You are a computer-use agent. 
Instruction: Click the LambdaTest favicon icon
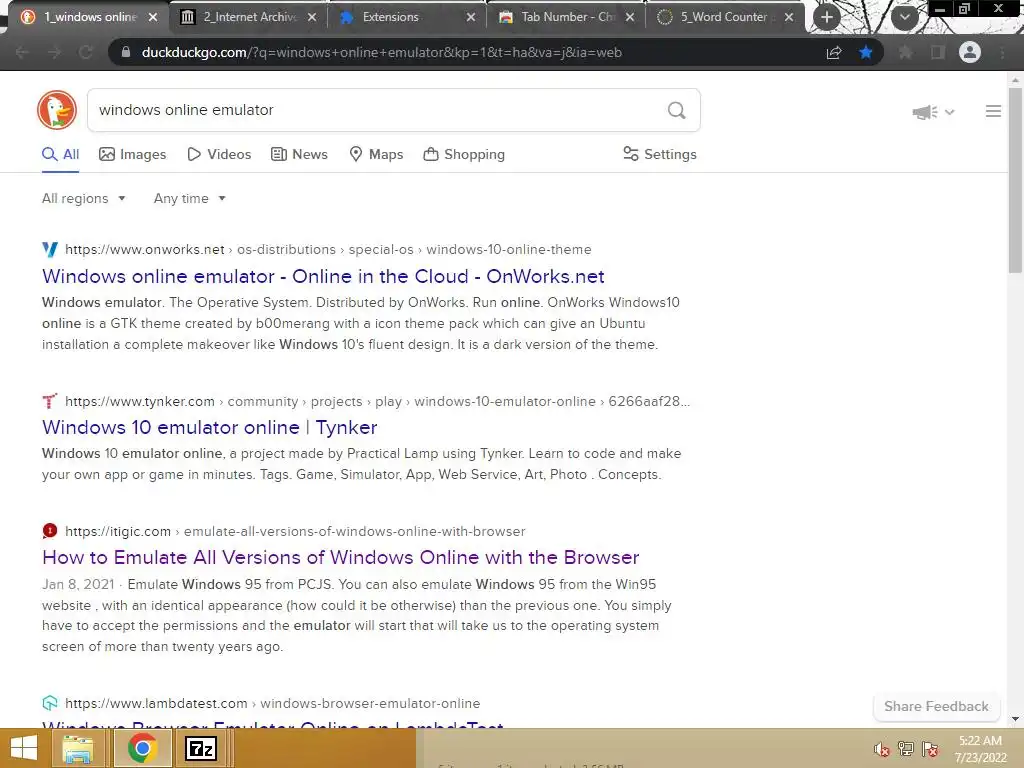(50, 703)
